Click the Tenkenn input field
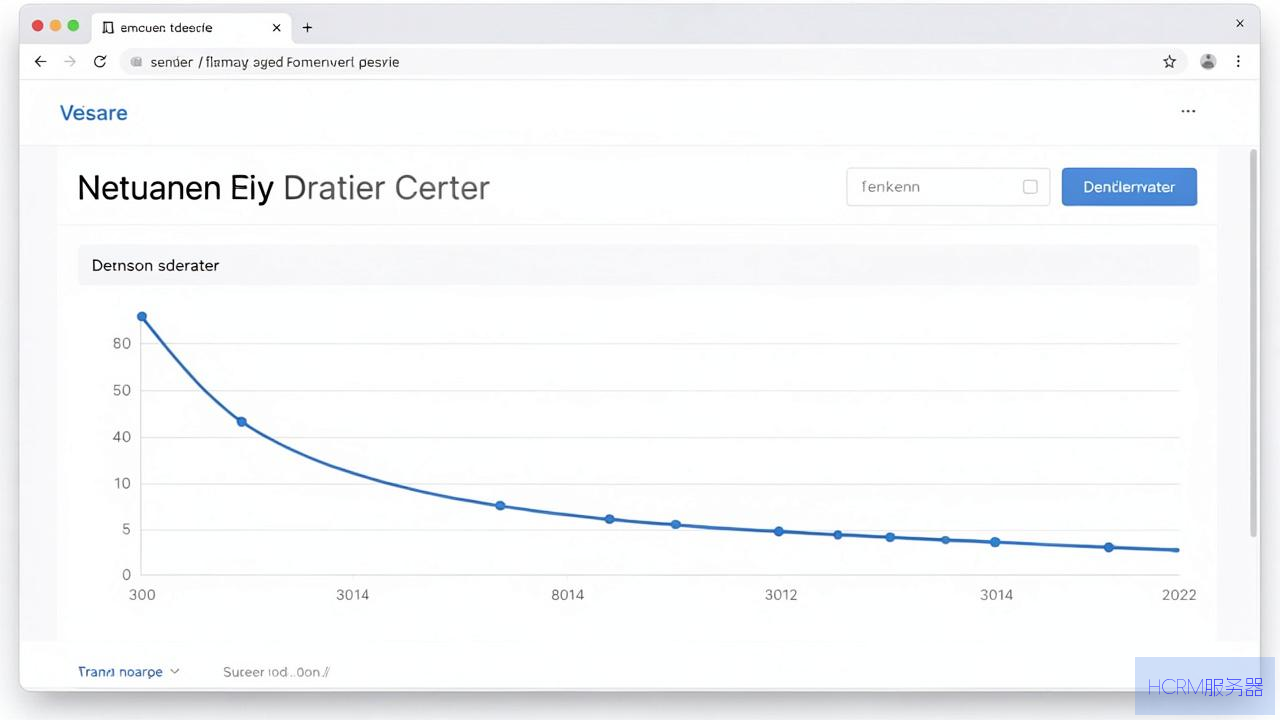 tap(948, 187)
